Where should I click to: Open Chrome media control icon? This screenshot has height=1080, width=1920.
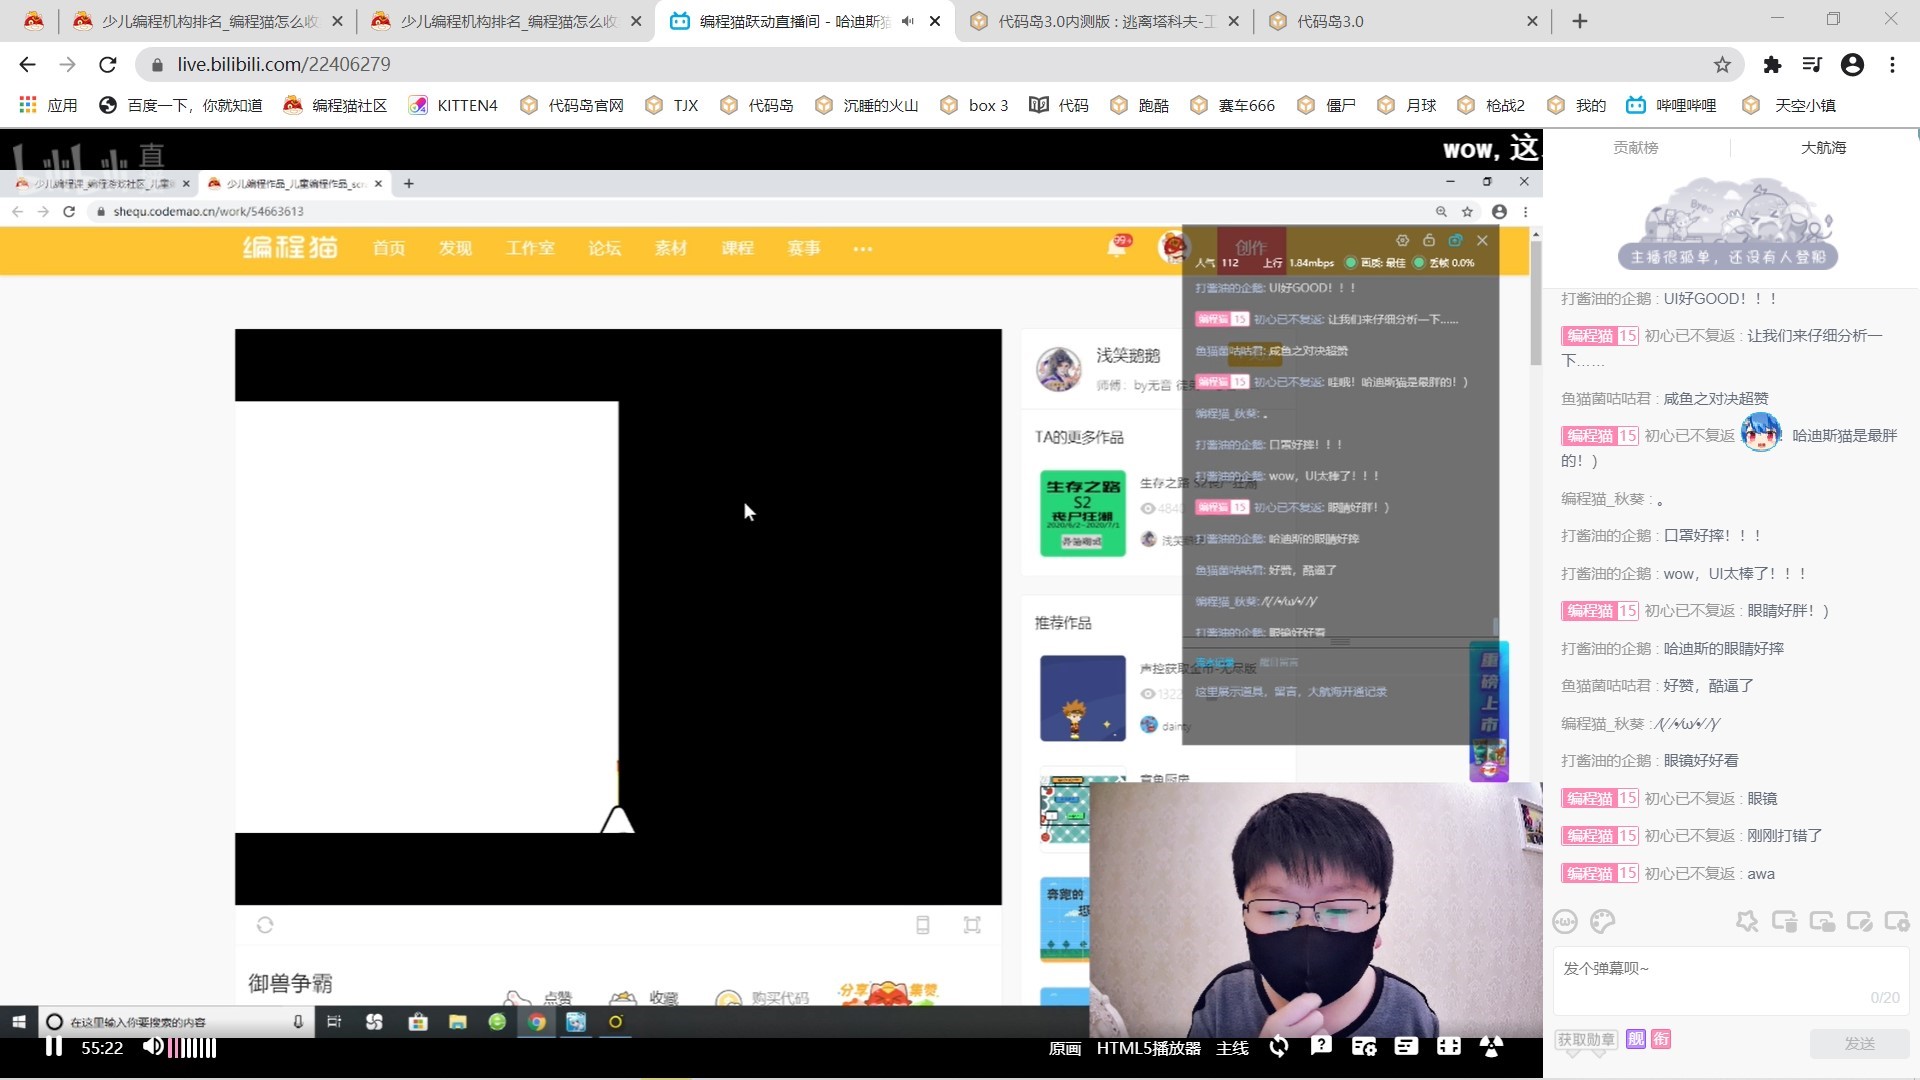point(1812,65)
